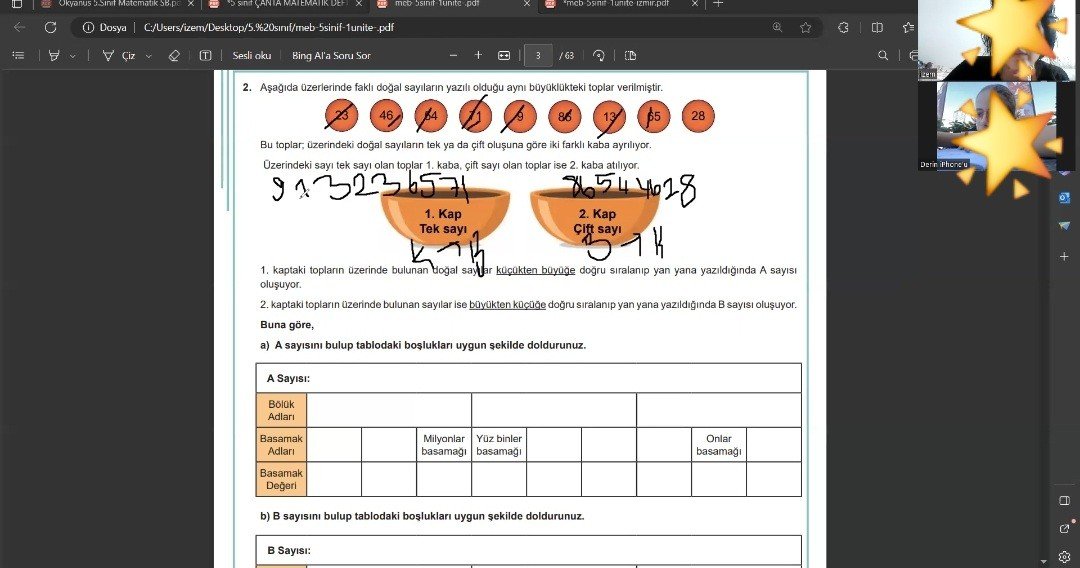Select the highlighter tool
Screen dimensions: 1080x568
tap(54, 56)
